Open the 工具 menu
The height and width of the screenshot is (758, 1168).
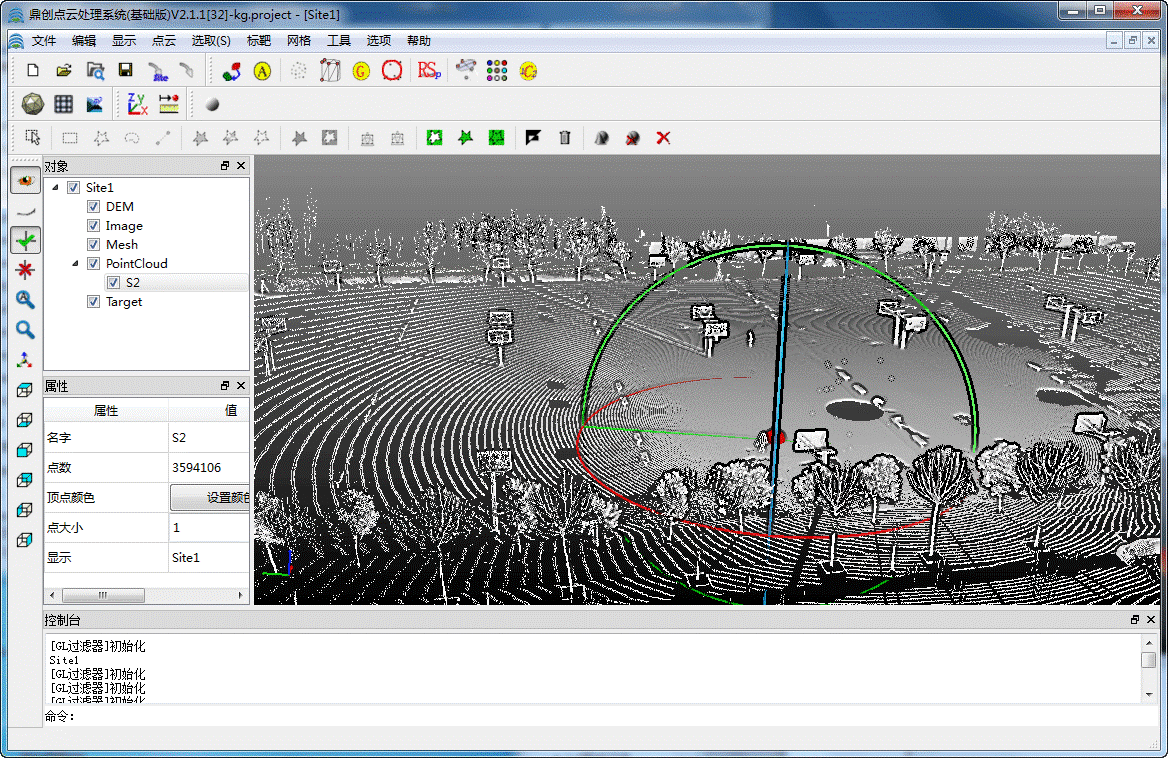coord(339,41)
